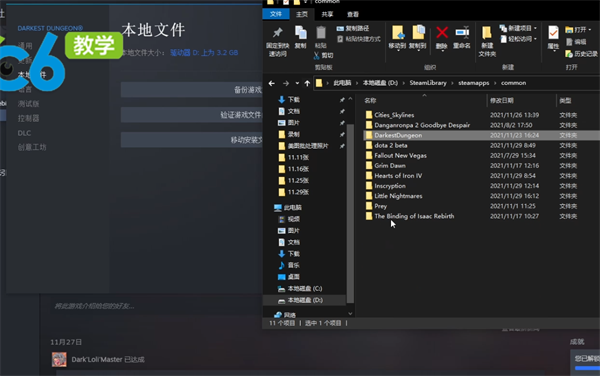Viewport: 600px width, 376px height.
Task: Select the Cities_Skylines folder
Action: 394,115
